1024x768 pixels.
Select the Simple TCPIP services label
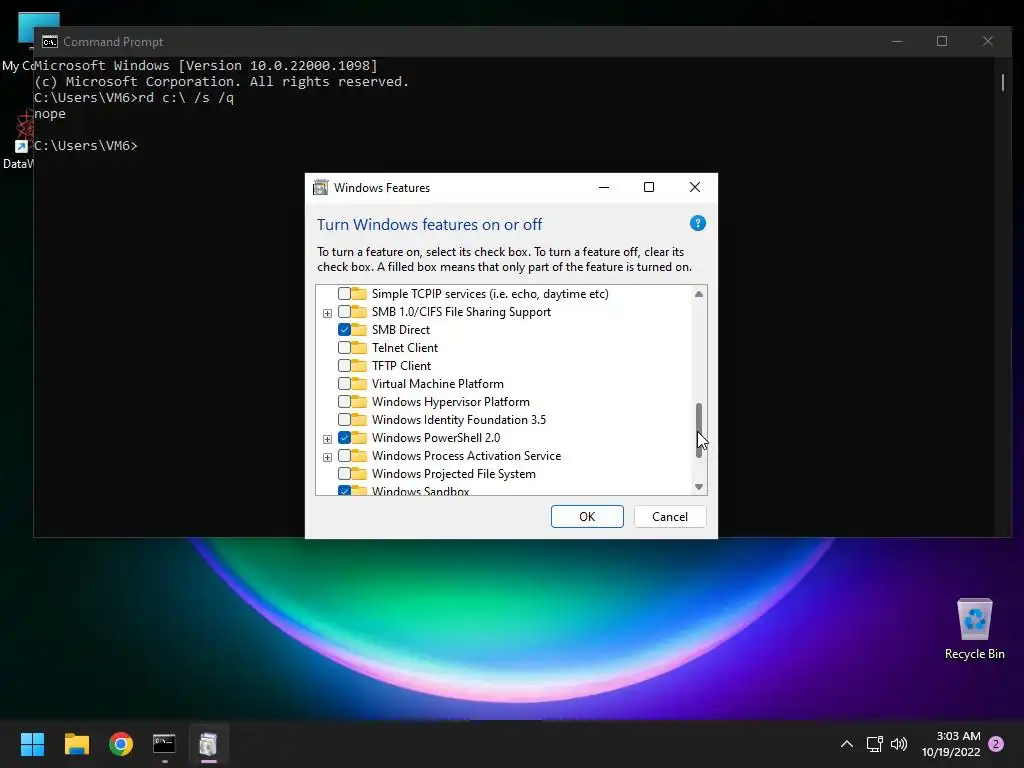pyautogui.click(x=490, y=294)
